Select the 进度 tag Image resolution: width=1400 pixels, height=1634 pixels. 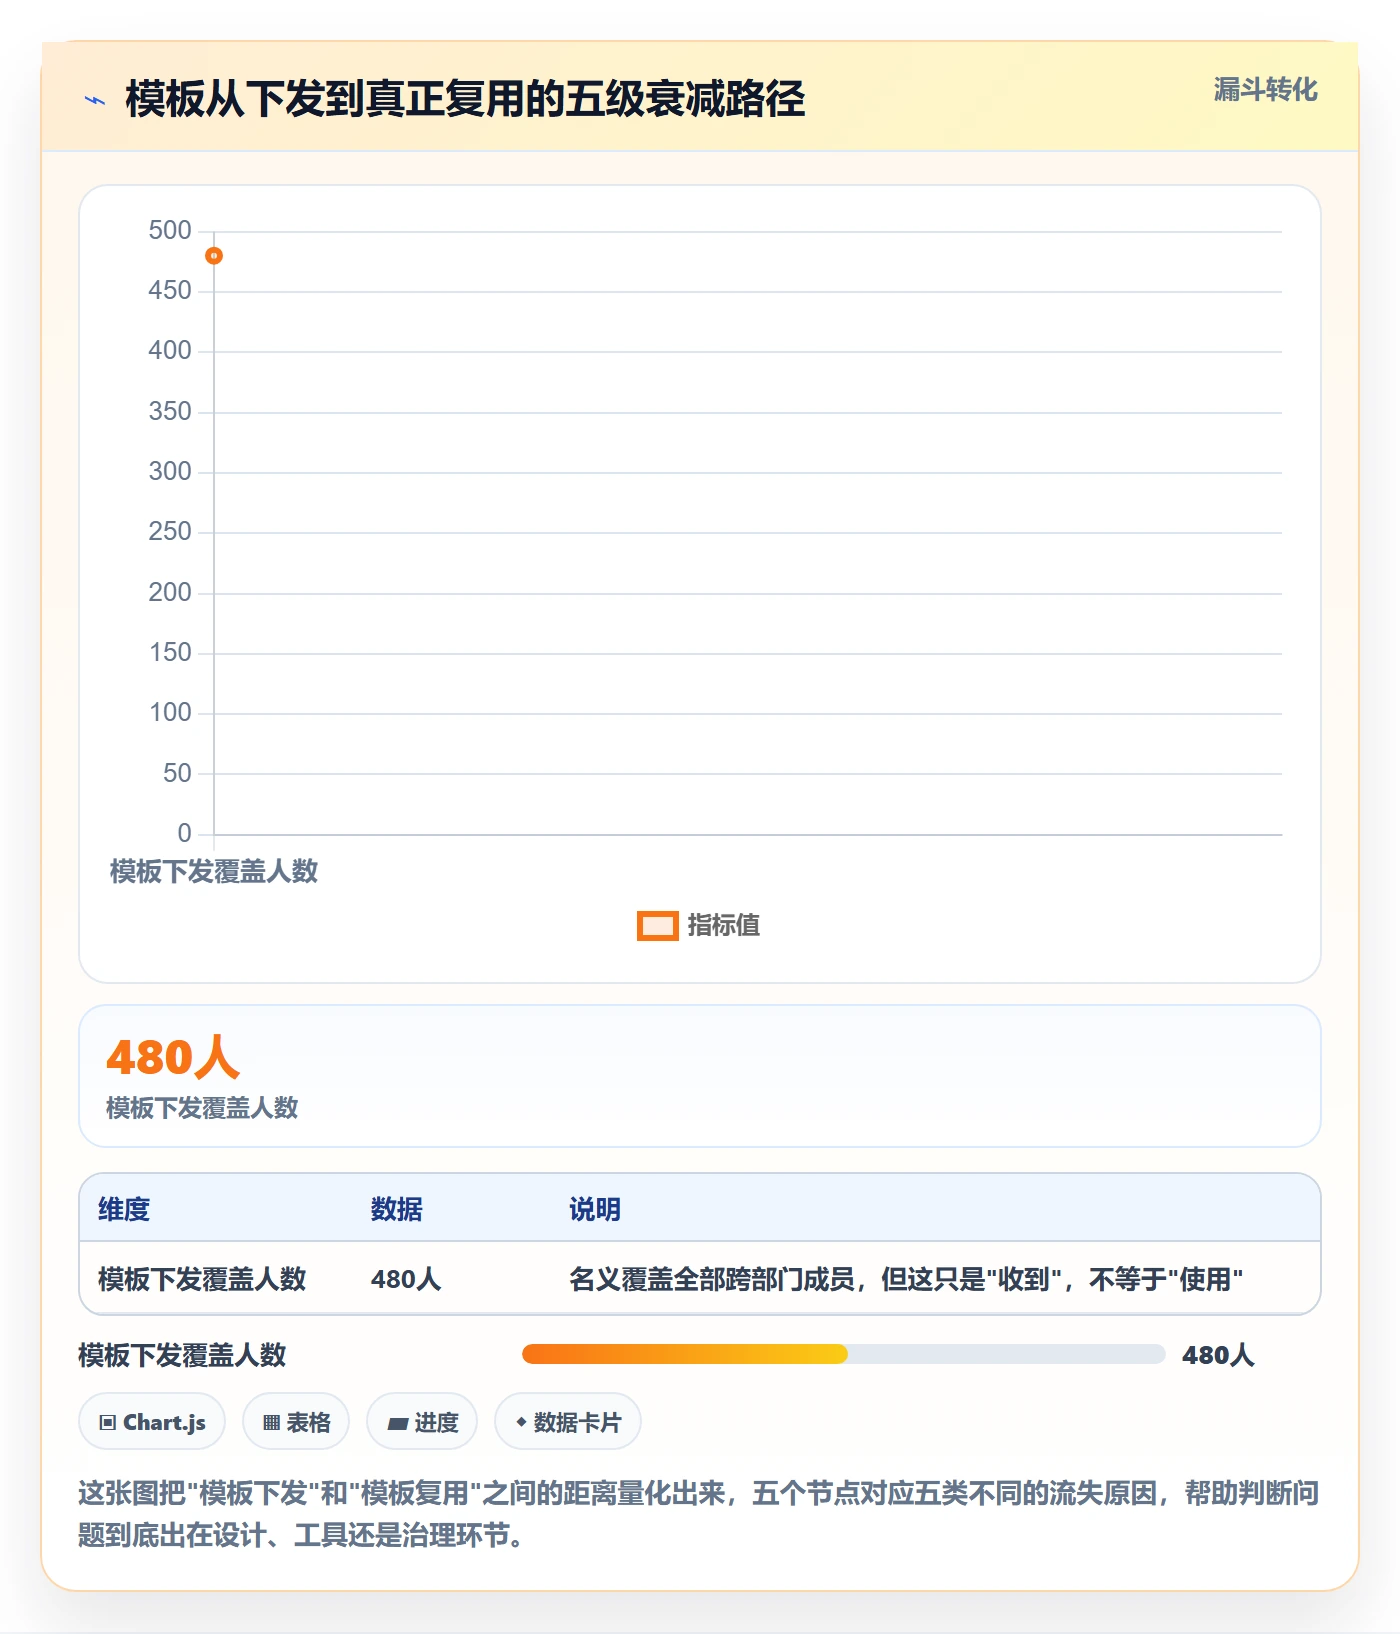coord(422,1421)
